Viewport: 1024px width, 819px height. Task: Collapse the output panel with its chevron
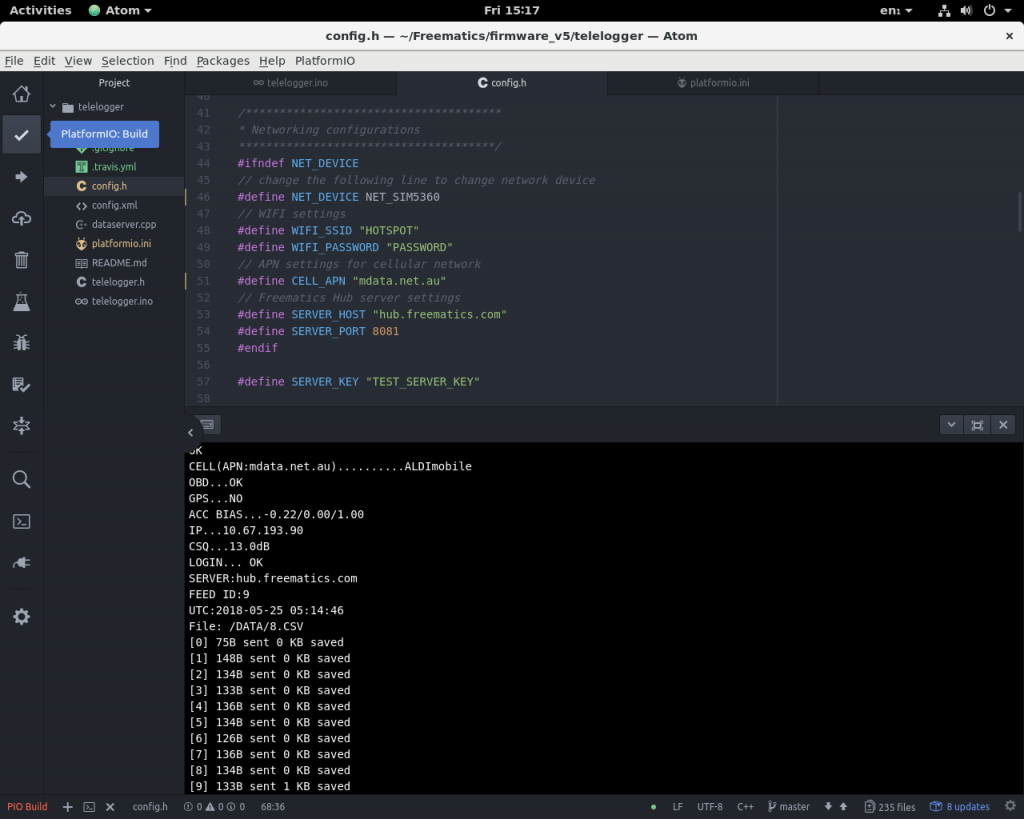pos(950,424)
